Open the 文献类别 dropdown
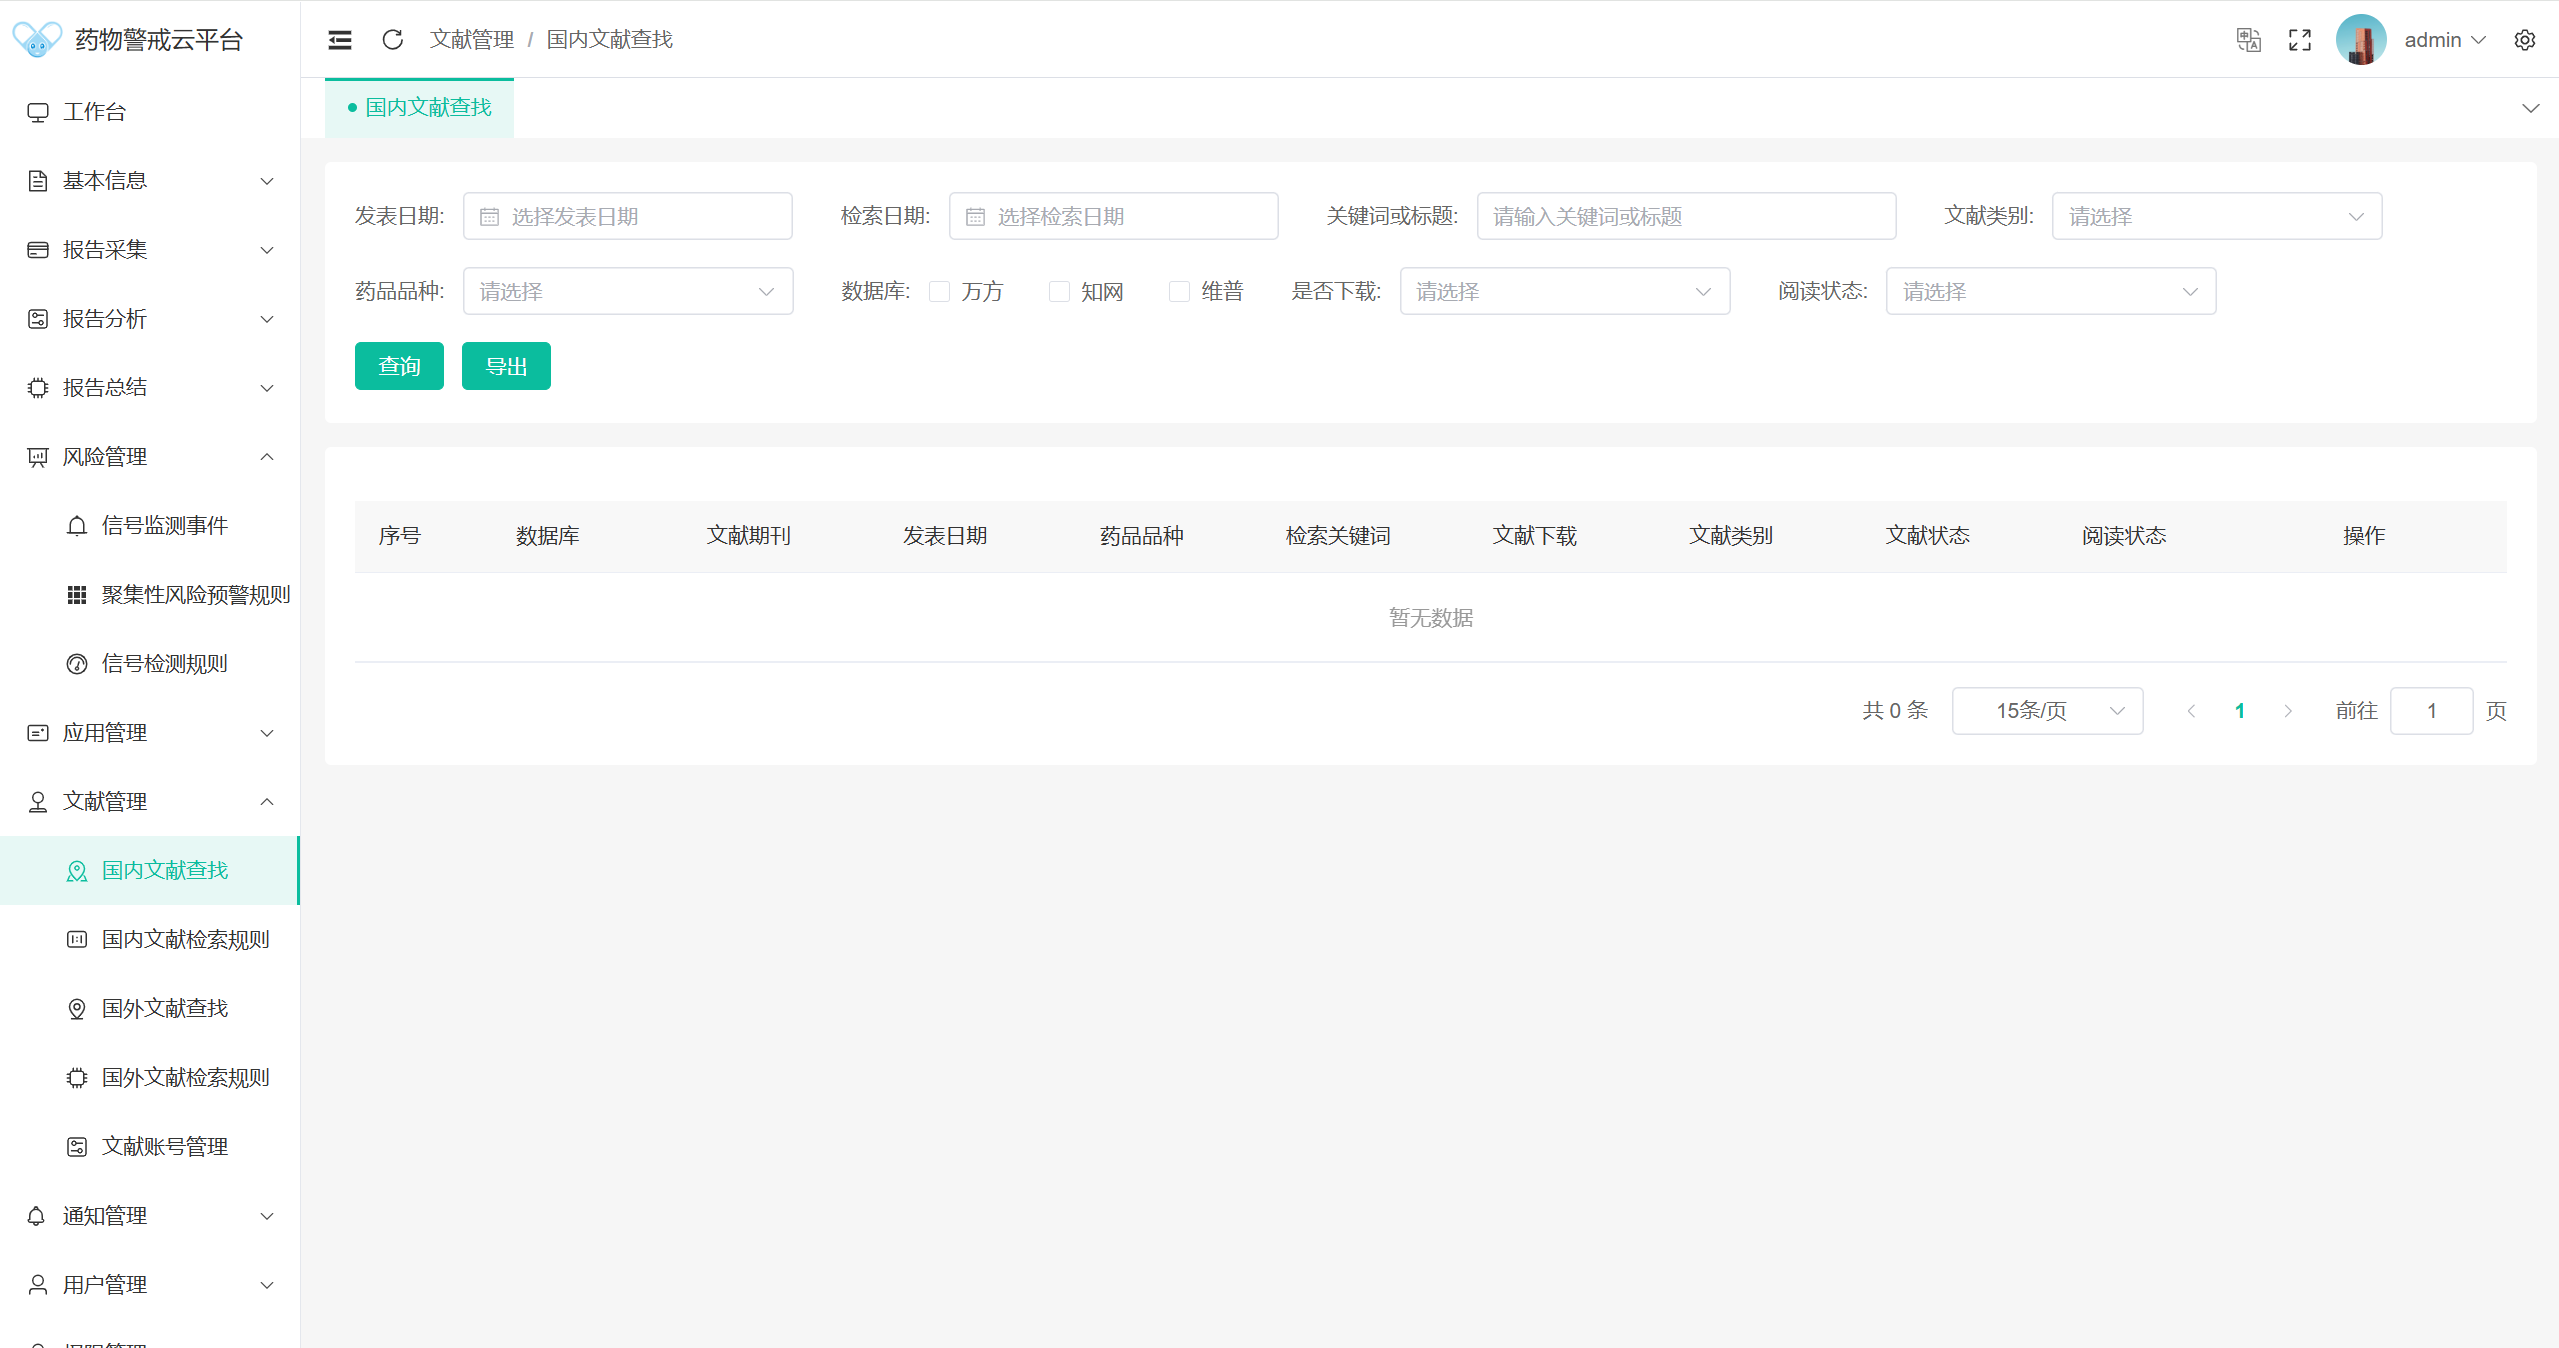The width and height of the screenshot is (2559, 1348). click(2216, 216)
